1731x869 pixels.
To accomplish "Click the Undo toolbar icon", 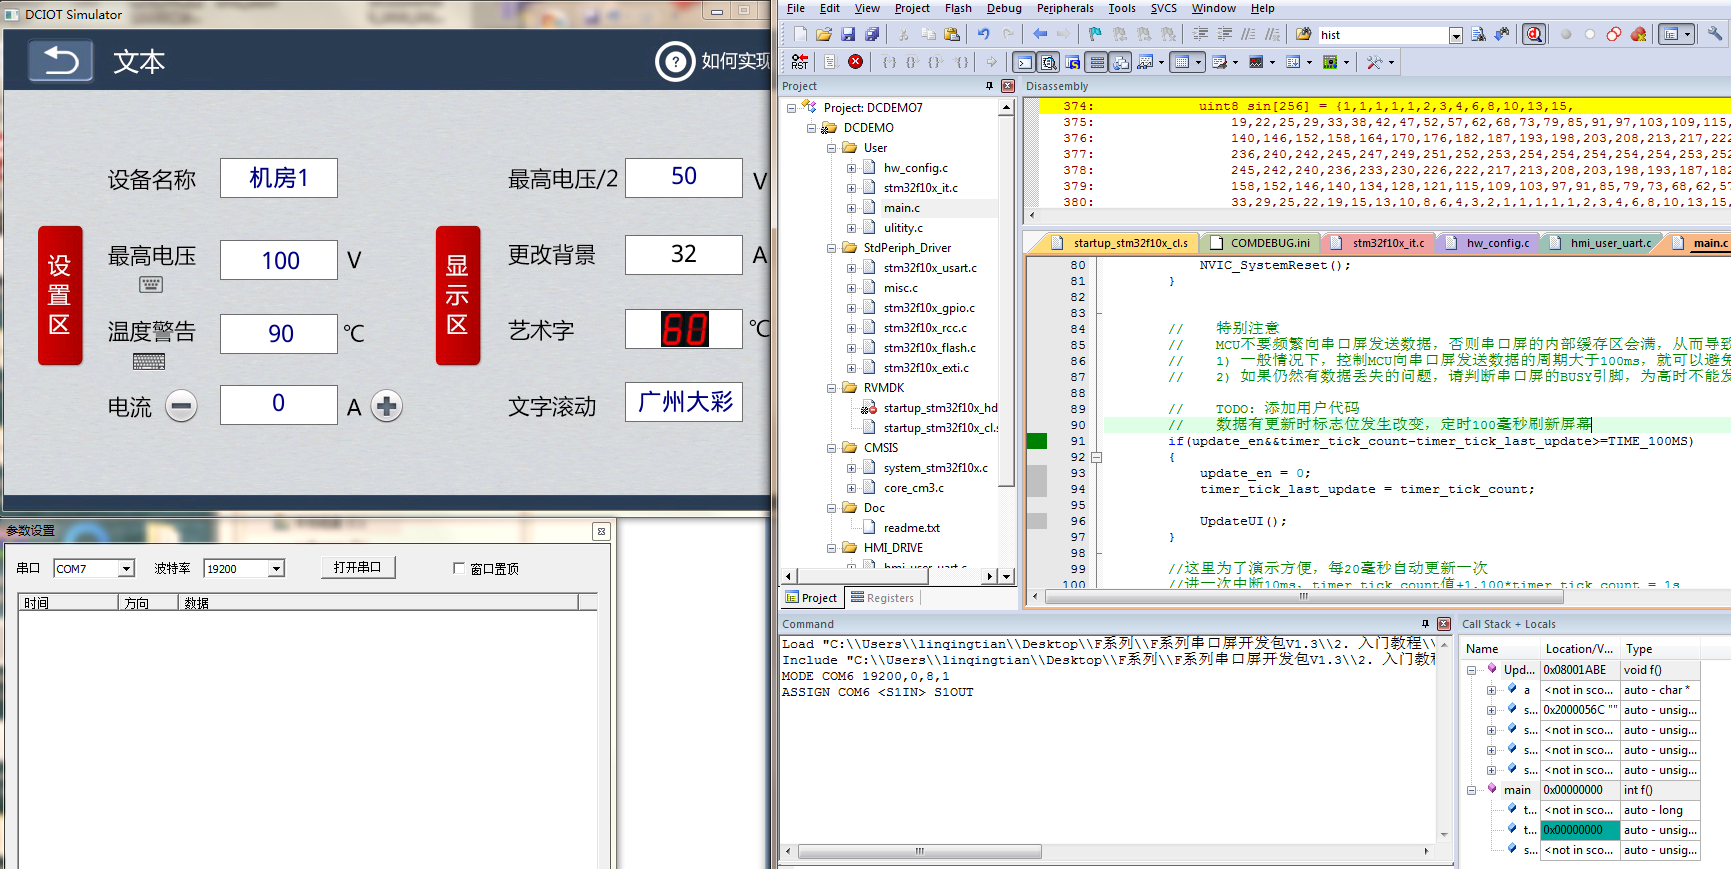I will (984, 35).
